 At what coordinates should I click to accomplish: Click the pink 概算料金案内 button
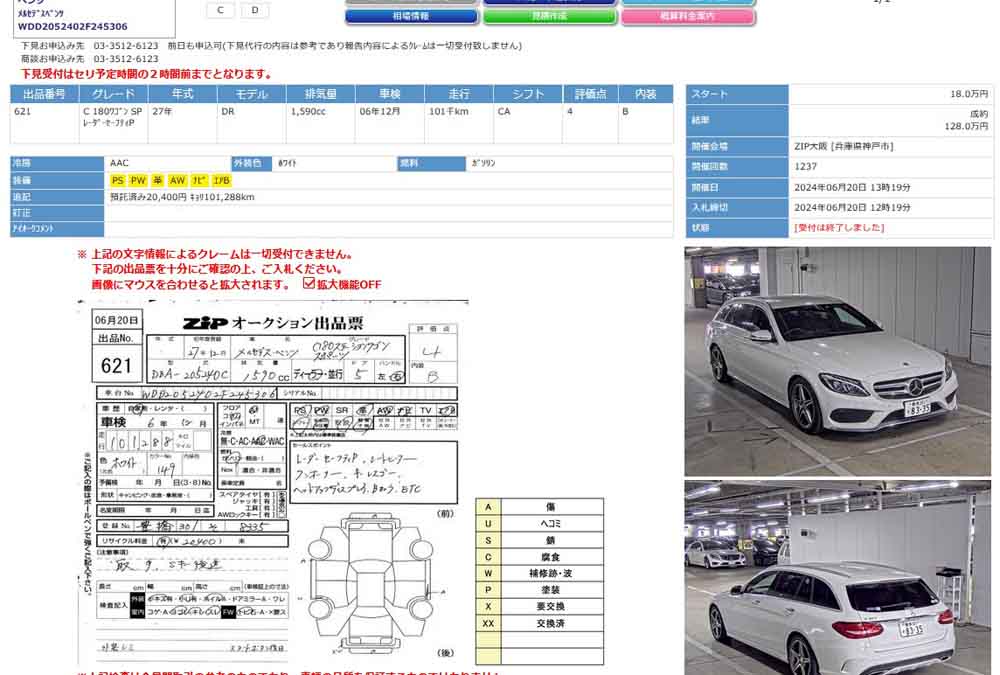point(688,17)
